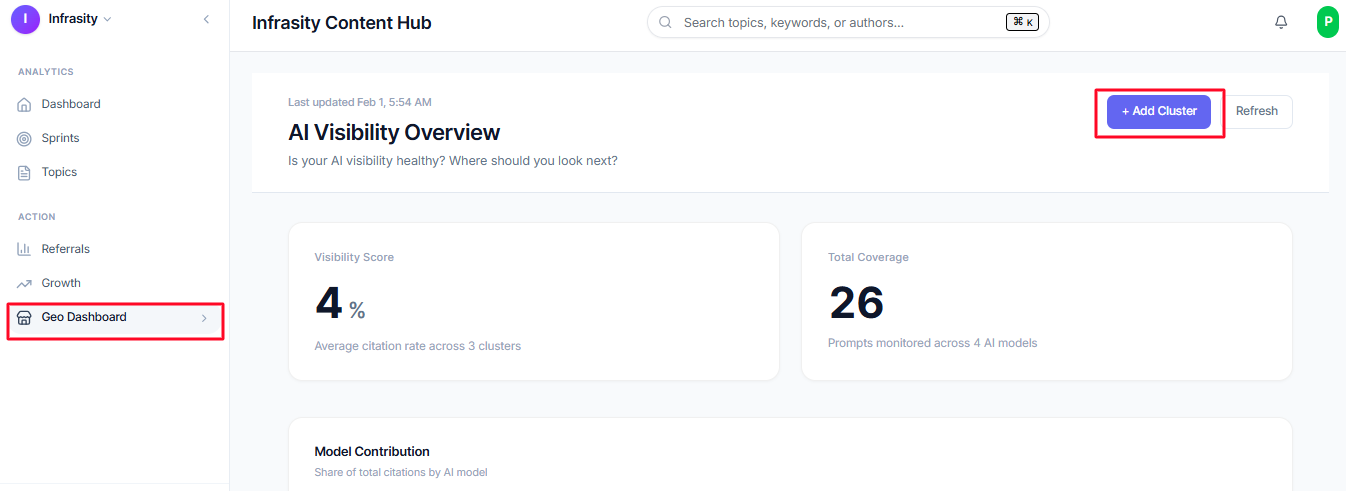The image size is (1346, 491).
Task: Click 'Average citation rate across 3 clusters'
Action: pyautogui.click(x=418, y=346)
